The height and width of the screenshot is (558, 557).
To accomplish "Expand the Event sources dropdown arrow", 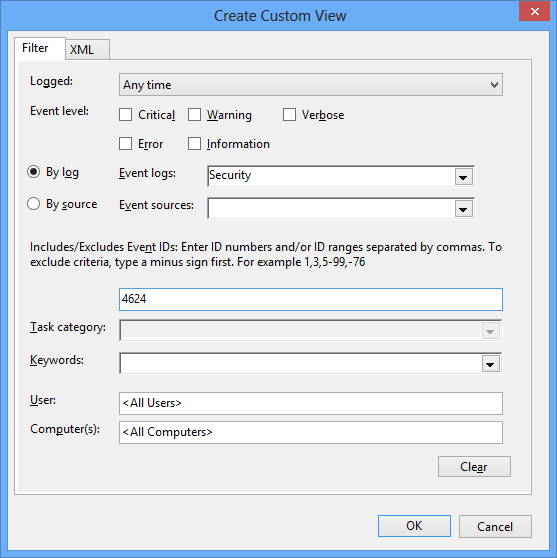I will coord(464,209).
